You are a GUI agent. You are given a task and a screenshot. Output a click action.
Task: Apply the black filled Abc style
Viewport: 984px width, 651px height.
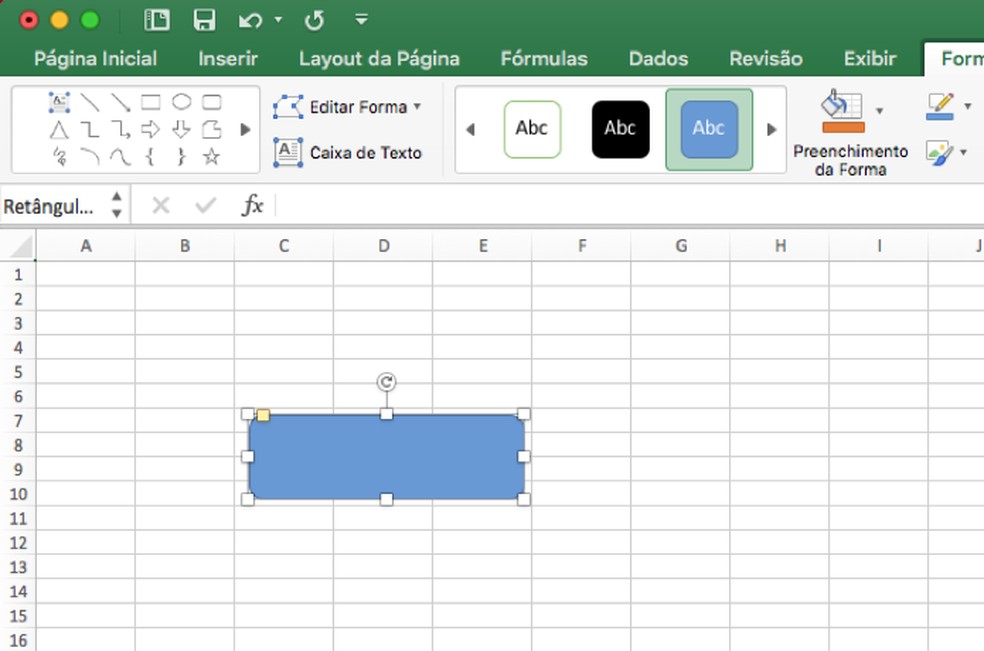click(x=620, y=129)
